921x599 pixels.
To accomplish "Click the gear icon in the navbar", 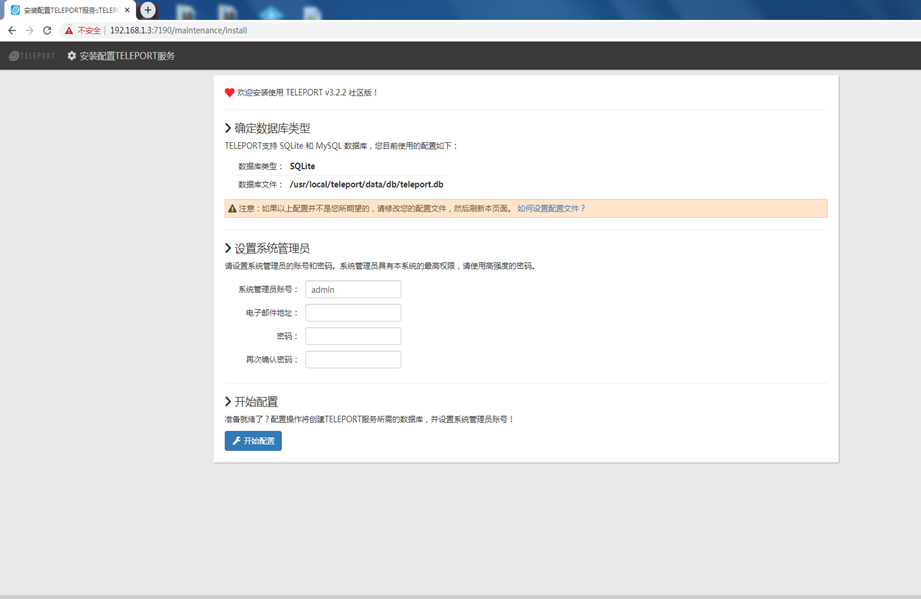I will 72,56.
